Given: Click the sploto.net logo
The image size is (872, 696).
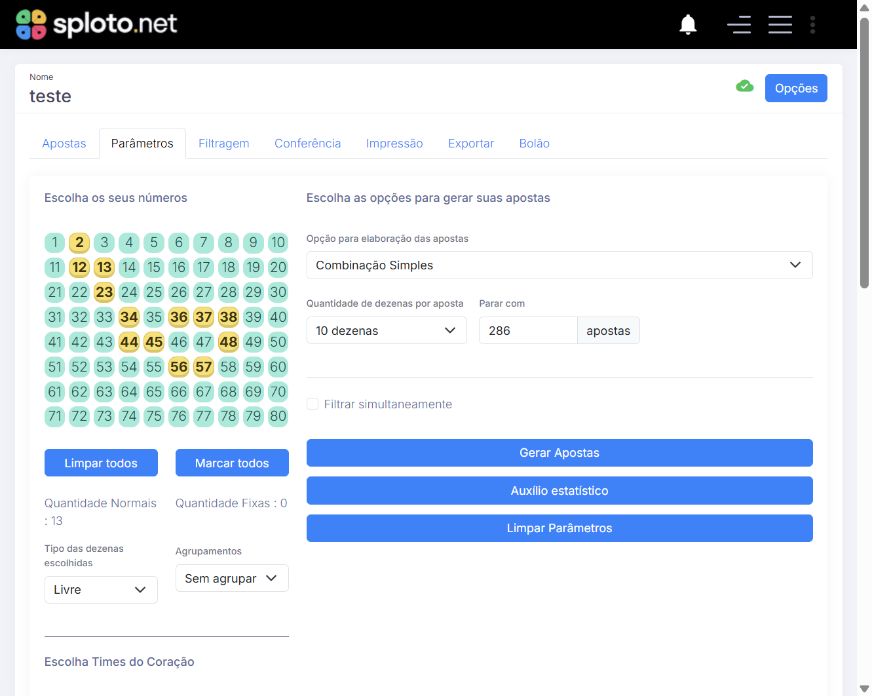Looking at the screenshot, I should click(96, 24).
